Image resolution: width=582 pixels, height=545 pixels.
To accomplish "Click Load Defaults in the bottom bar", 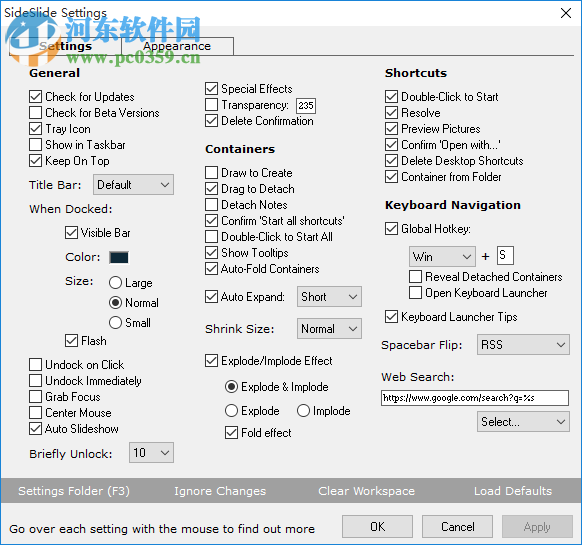I will click(x=513, y=491).
